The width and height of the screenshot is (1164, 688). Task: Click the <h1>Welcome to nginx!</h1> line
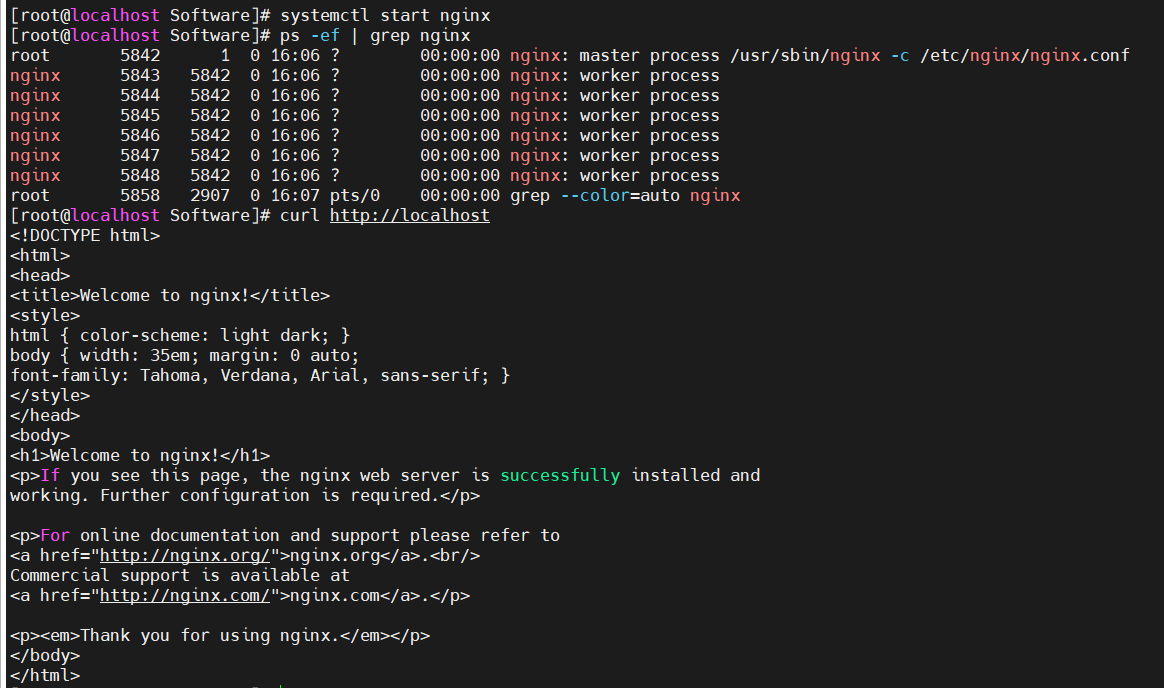[140, 455]
